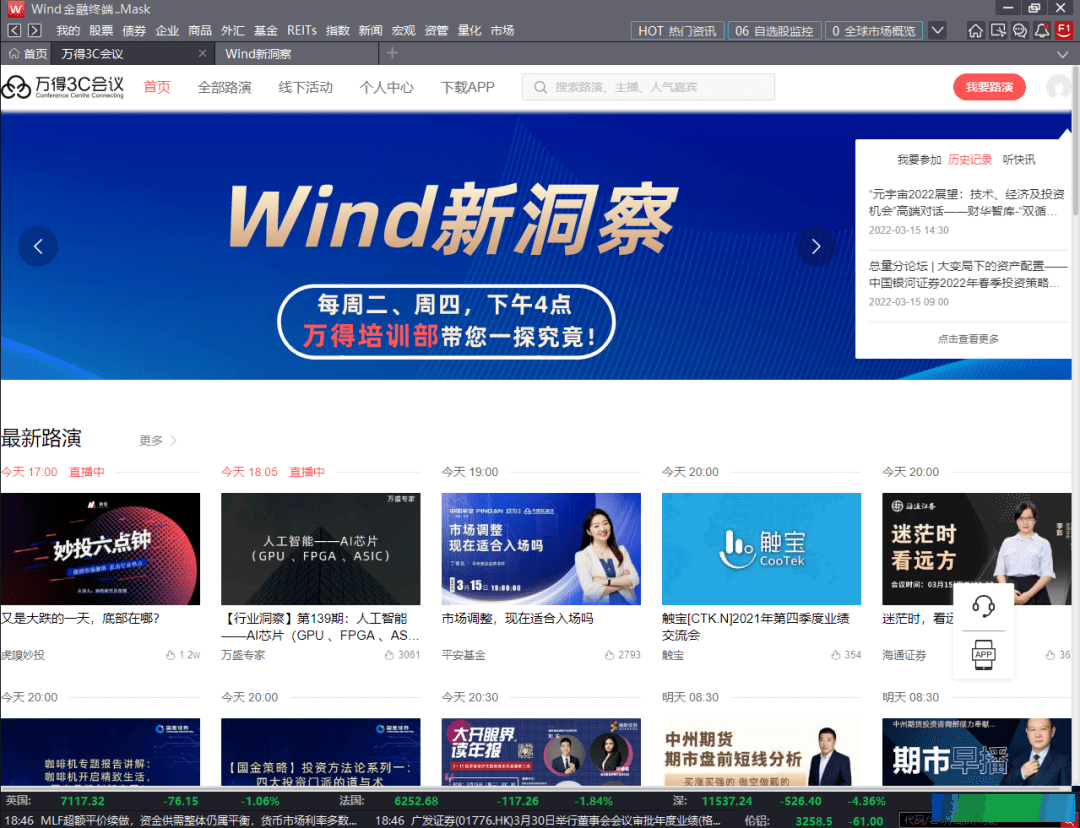Switch to the 万得3C会议 tab

tap(133, 54)
